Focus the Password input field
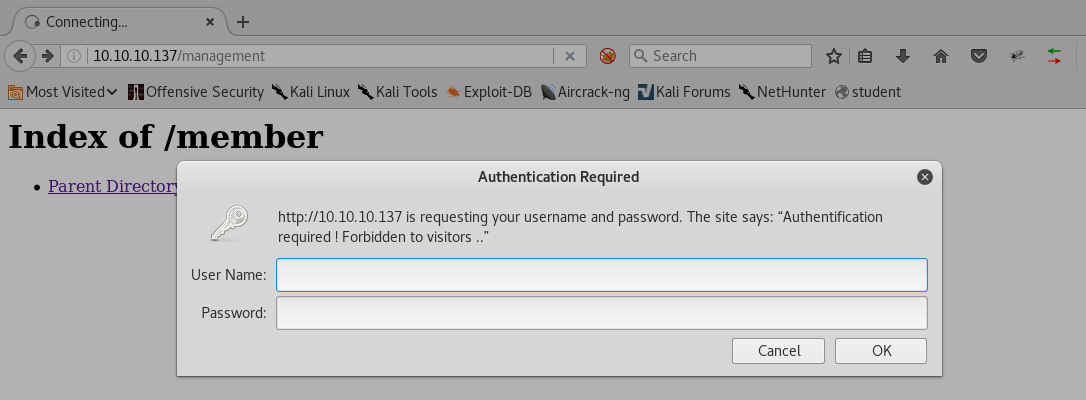Viewport: 1086px width, 400px height. tap(601, 313)
